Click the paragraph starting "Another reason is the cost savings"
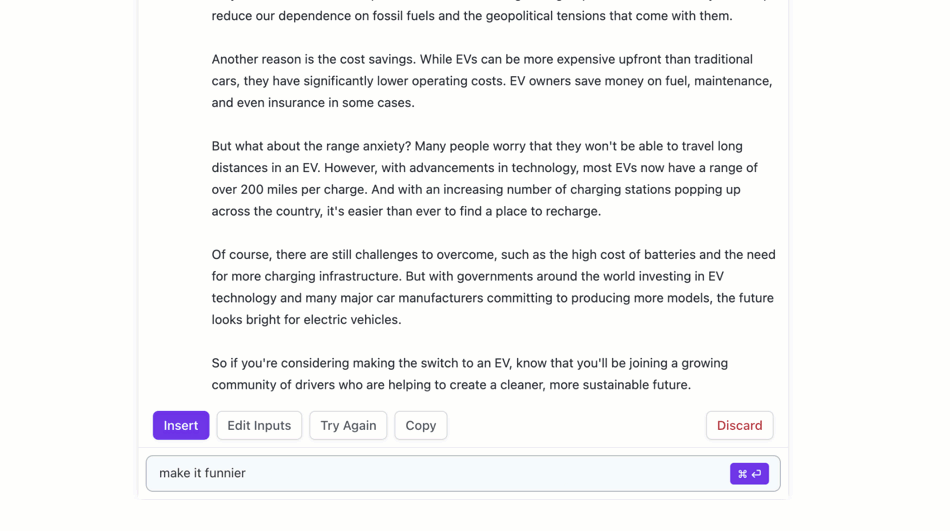The height and width of the screenshot is (531, 950). point(492,81)
